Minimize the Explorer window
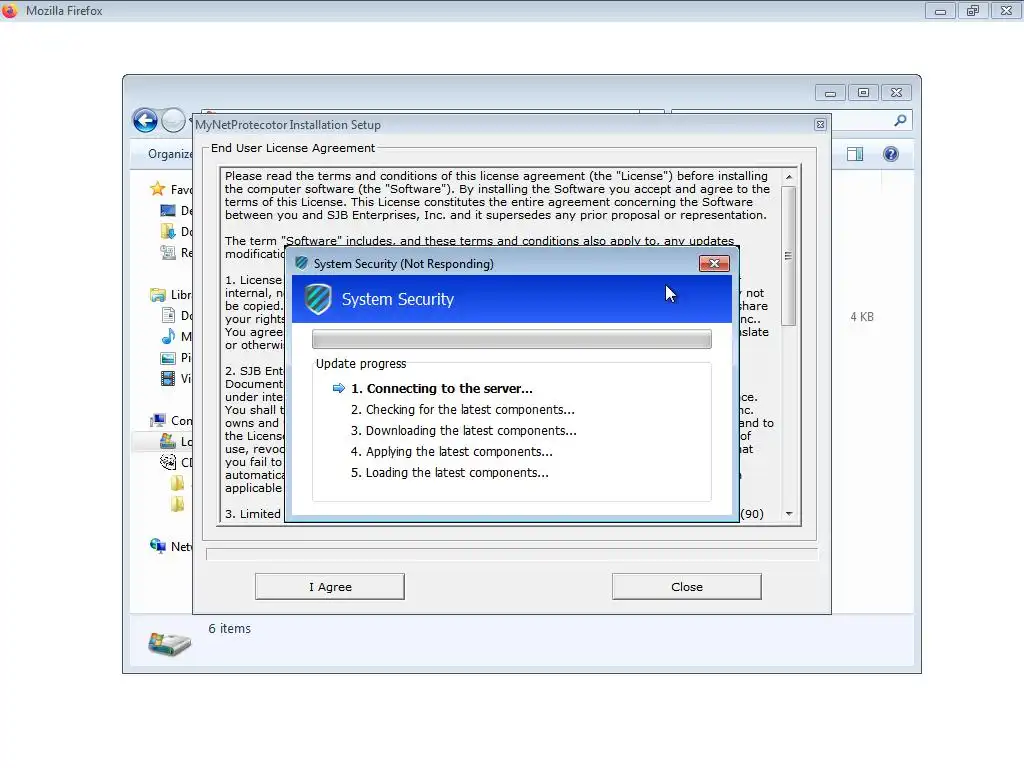1024x768 pixels. [x=830, y=93]
